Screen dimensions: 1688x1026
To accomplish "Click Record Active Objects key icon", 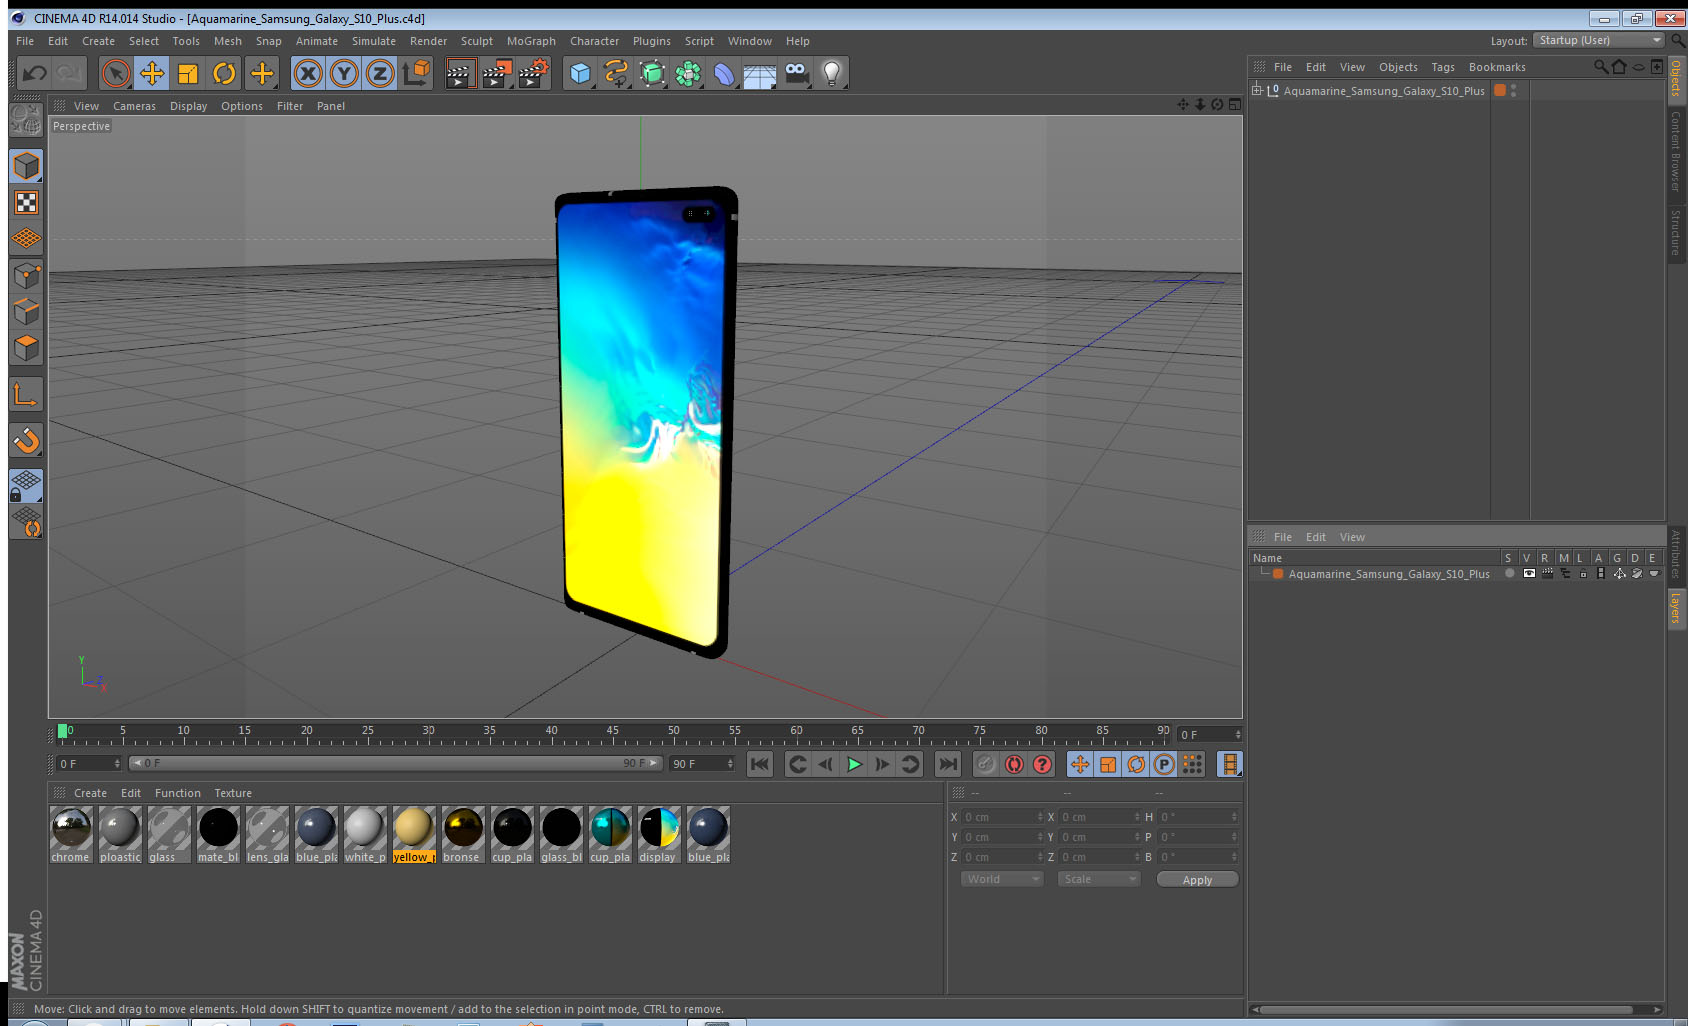I will point(986,765).
